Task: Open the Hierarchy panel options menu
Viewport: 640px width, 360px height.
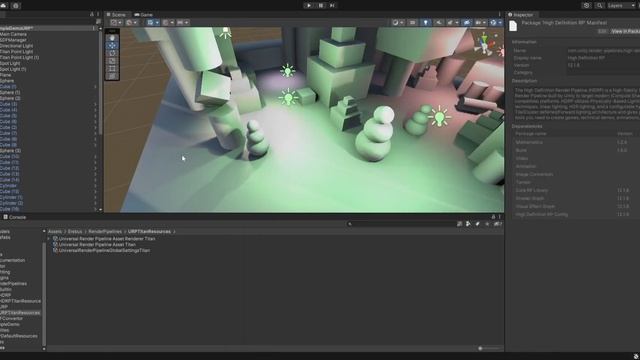Action: pyautogui.click(x=98, y=14)
